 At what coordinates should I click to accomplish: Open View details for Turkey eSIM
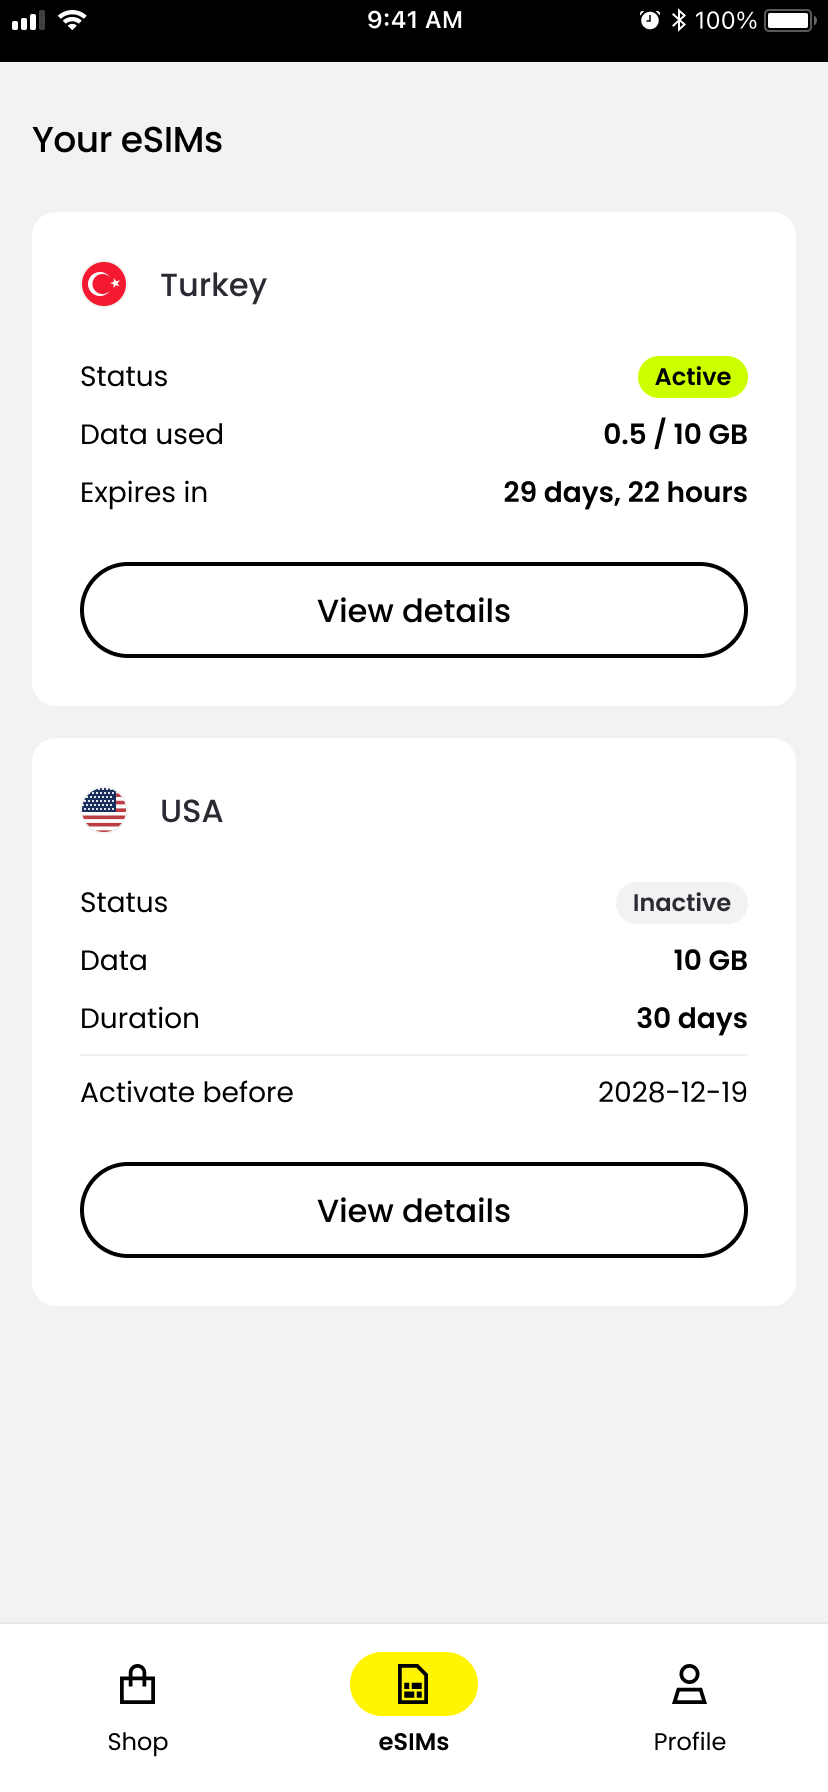(x=414, y=610)
